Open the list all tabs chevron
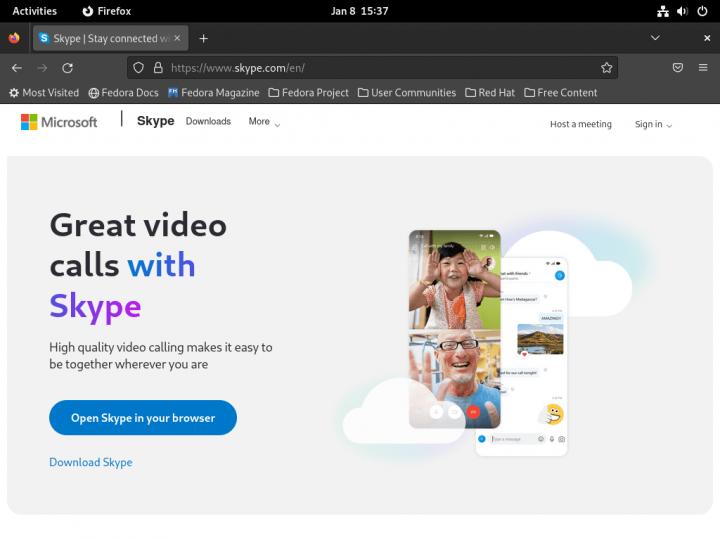This screenshot has width=720, height=540. pyautogui.click(x=655, y=38)
